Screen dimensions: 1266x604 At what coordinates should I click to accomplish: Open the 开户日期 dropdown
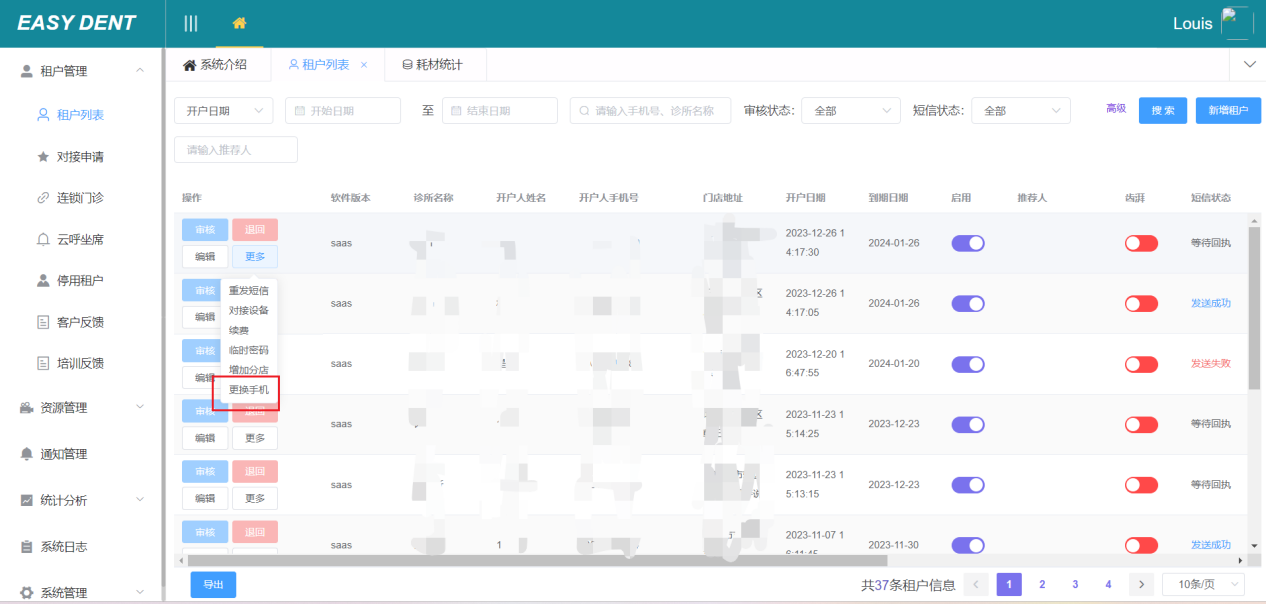[224, 111]
